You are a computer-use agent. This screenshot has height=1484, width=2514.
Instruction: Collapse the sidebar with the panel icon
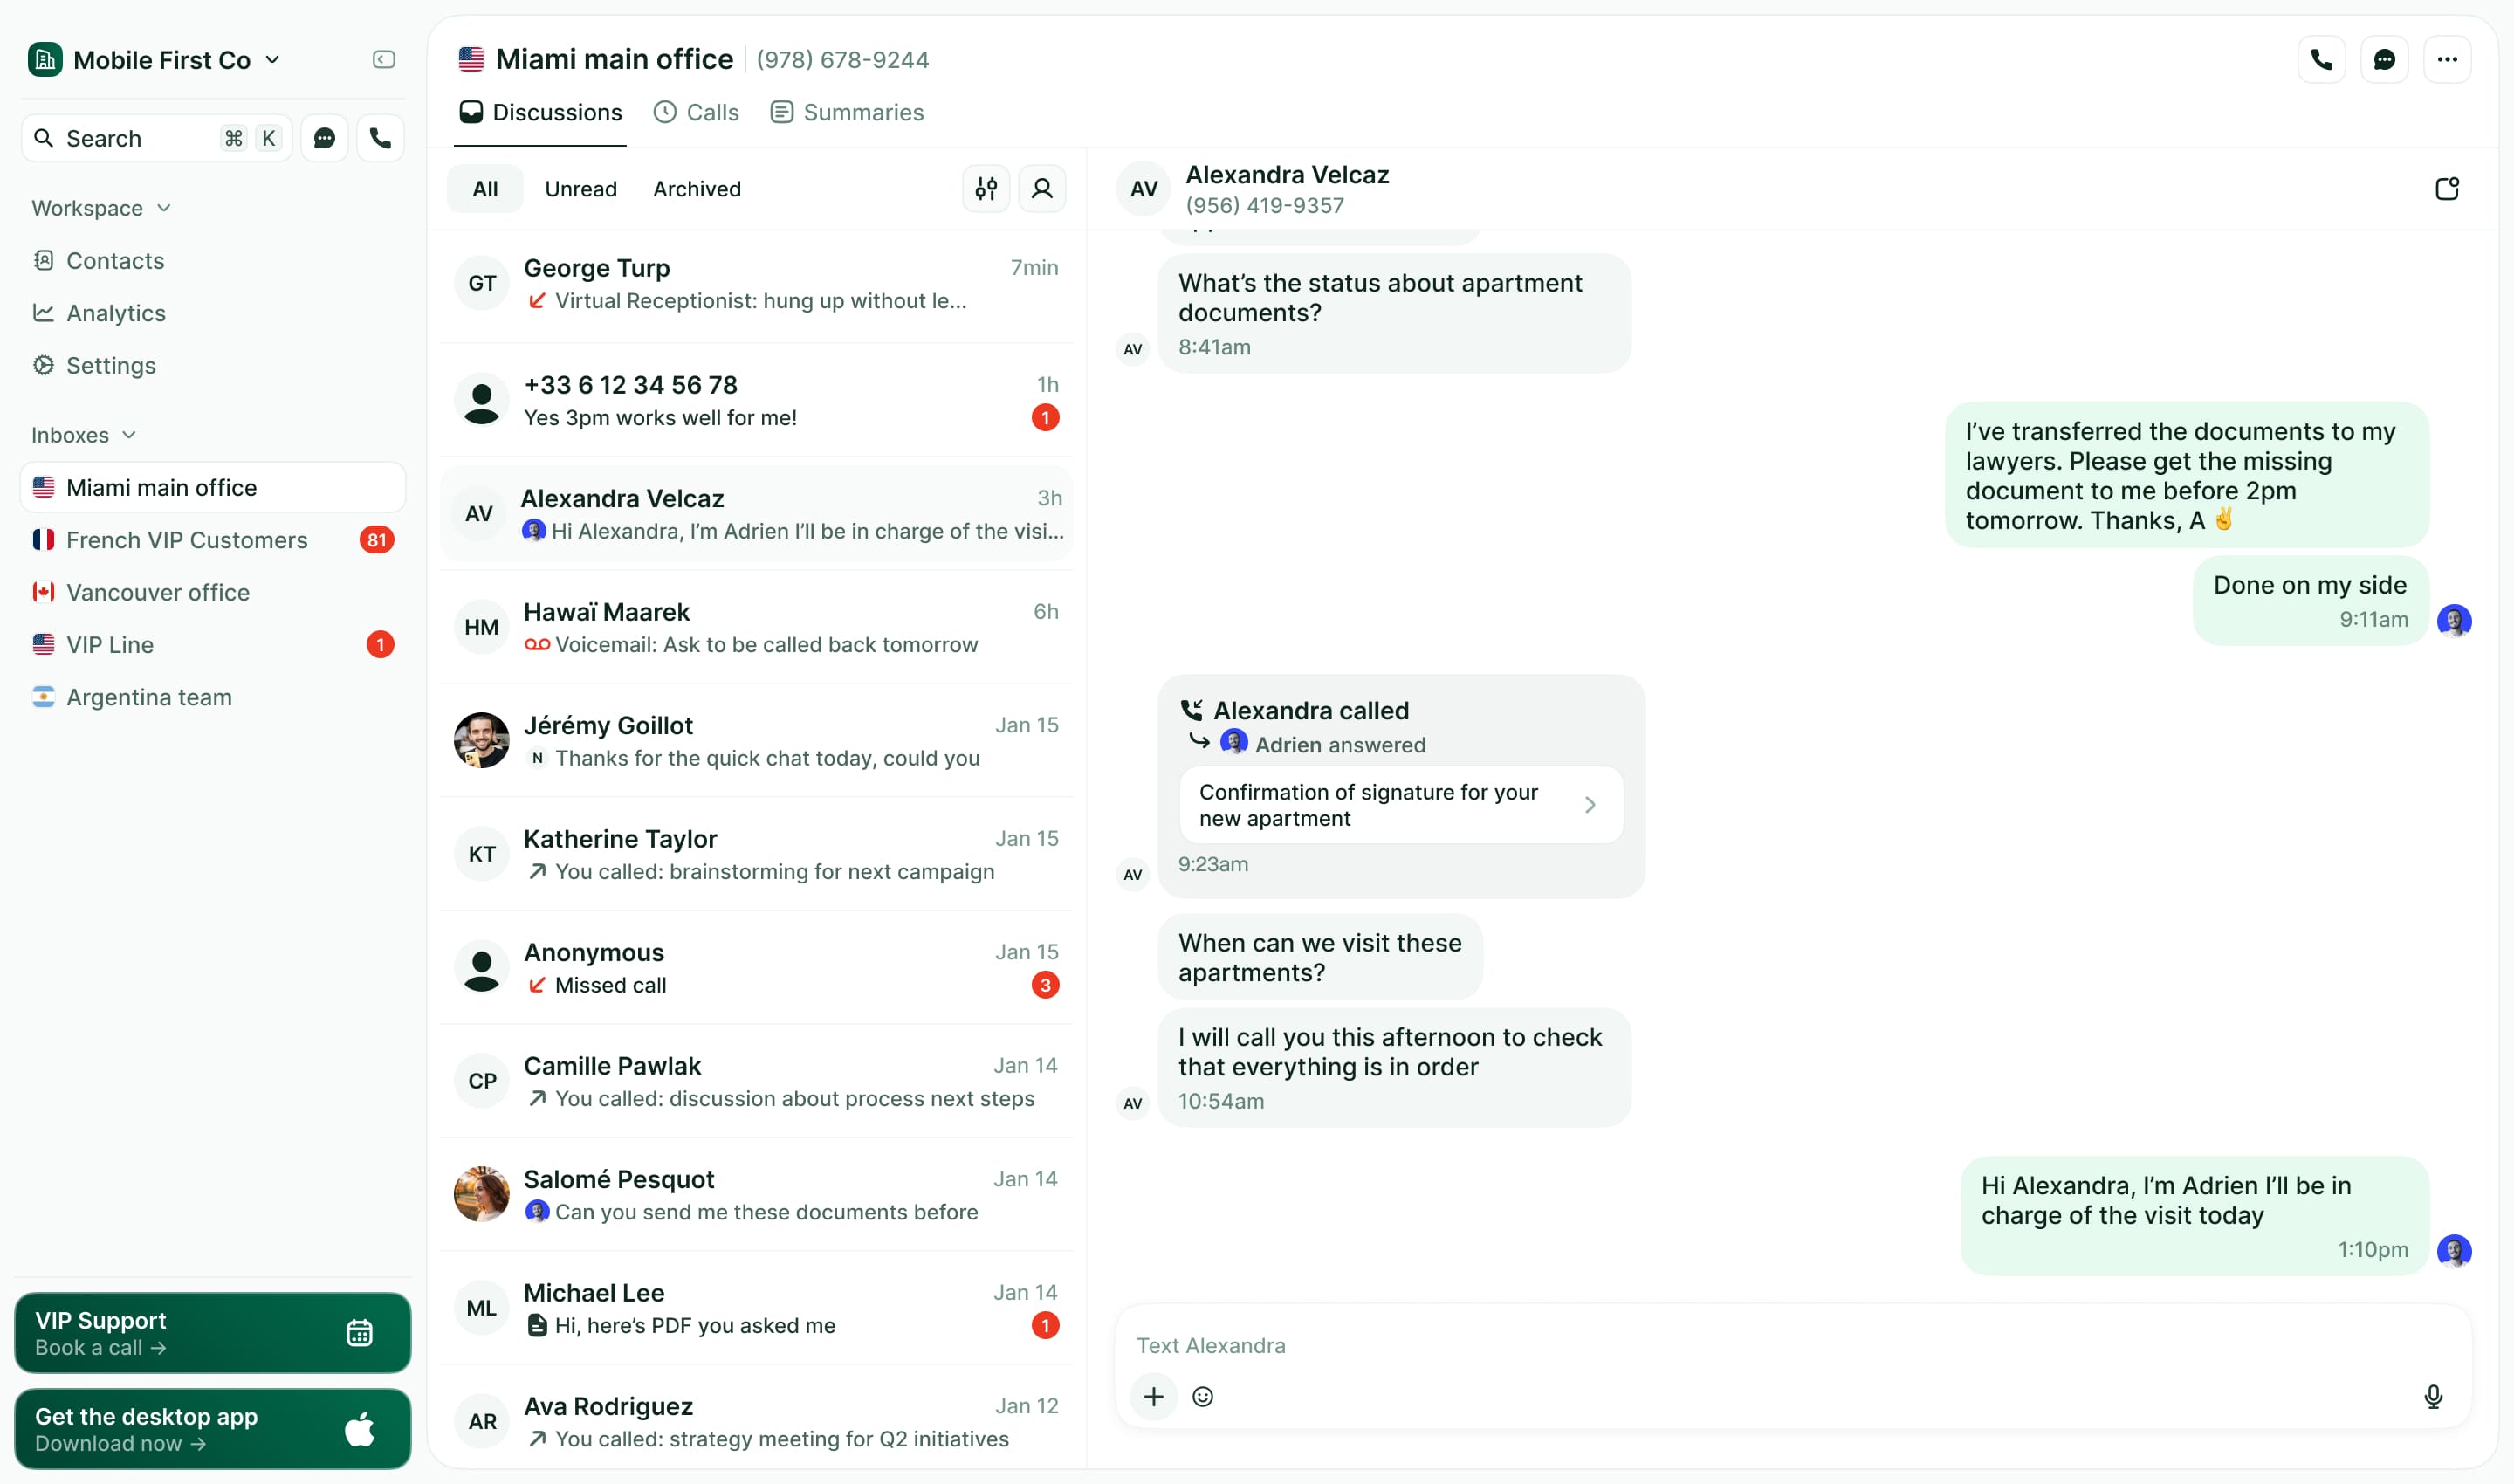pyautogui.click(x=383, y=59)
